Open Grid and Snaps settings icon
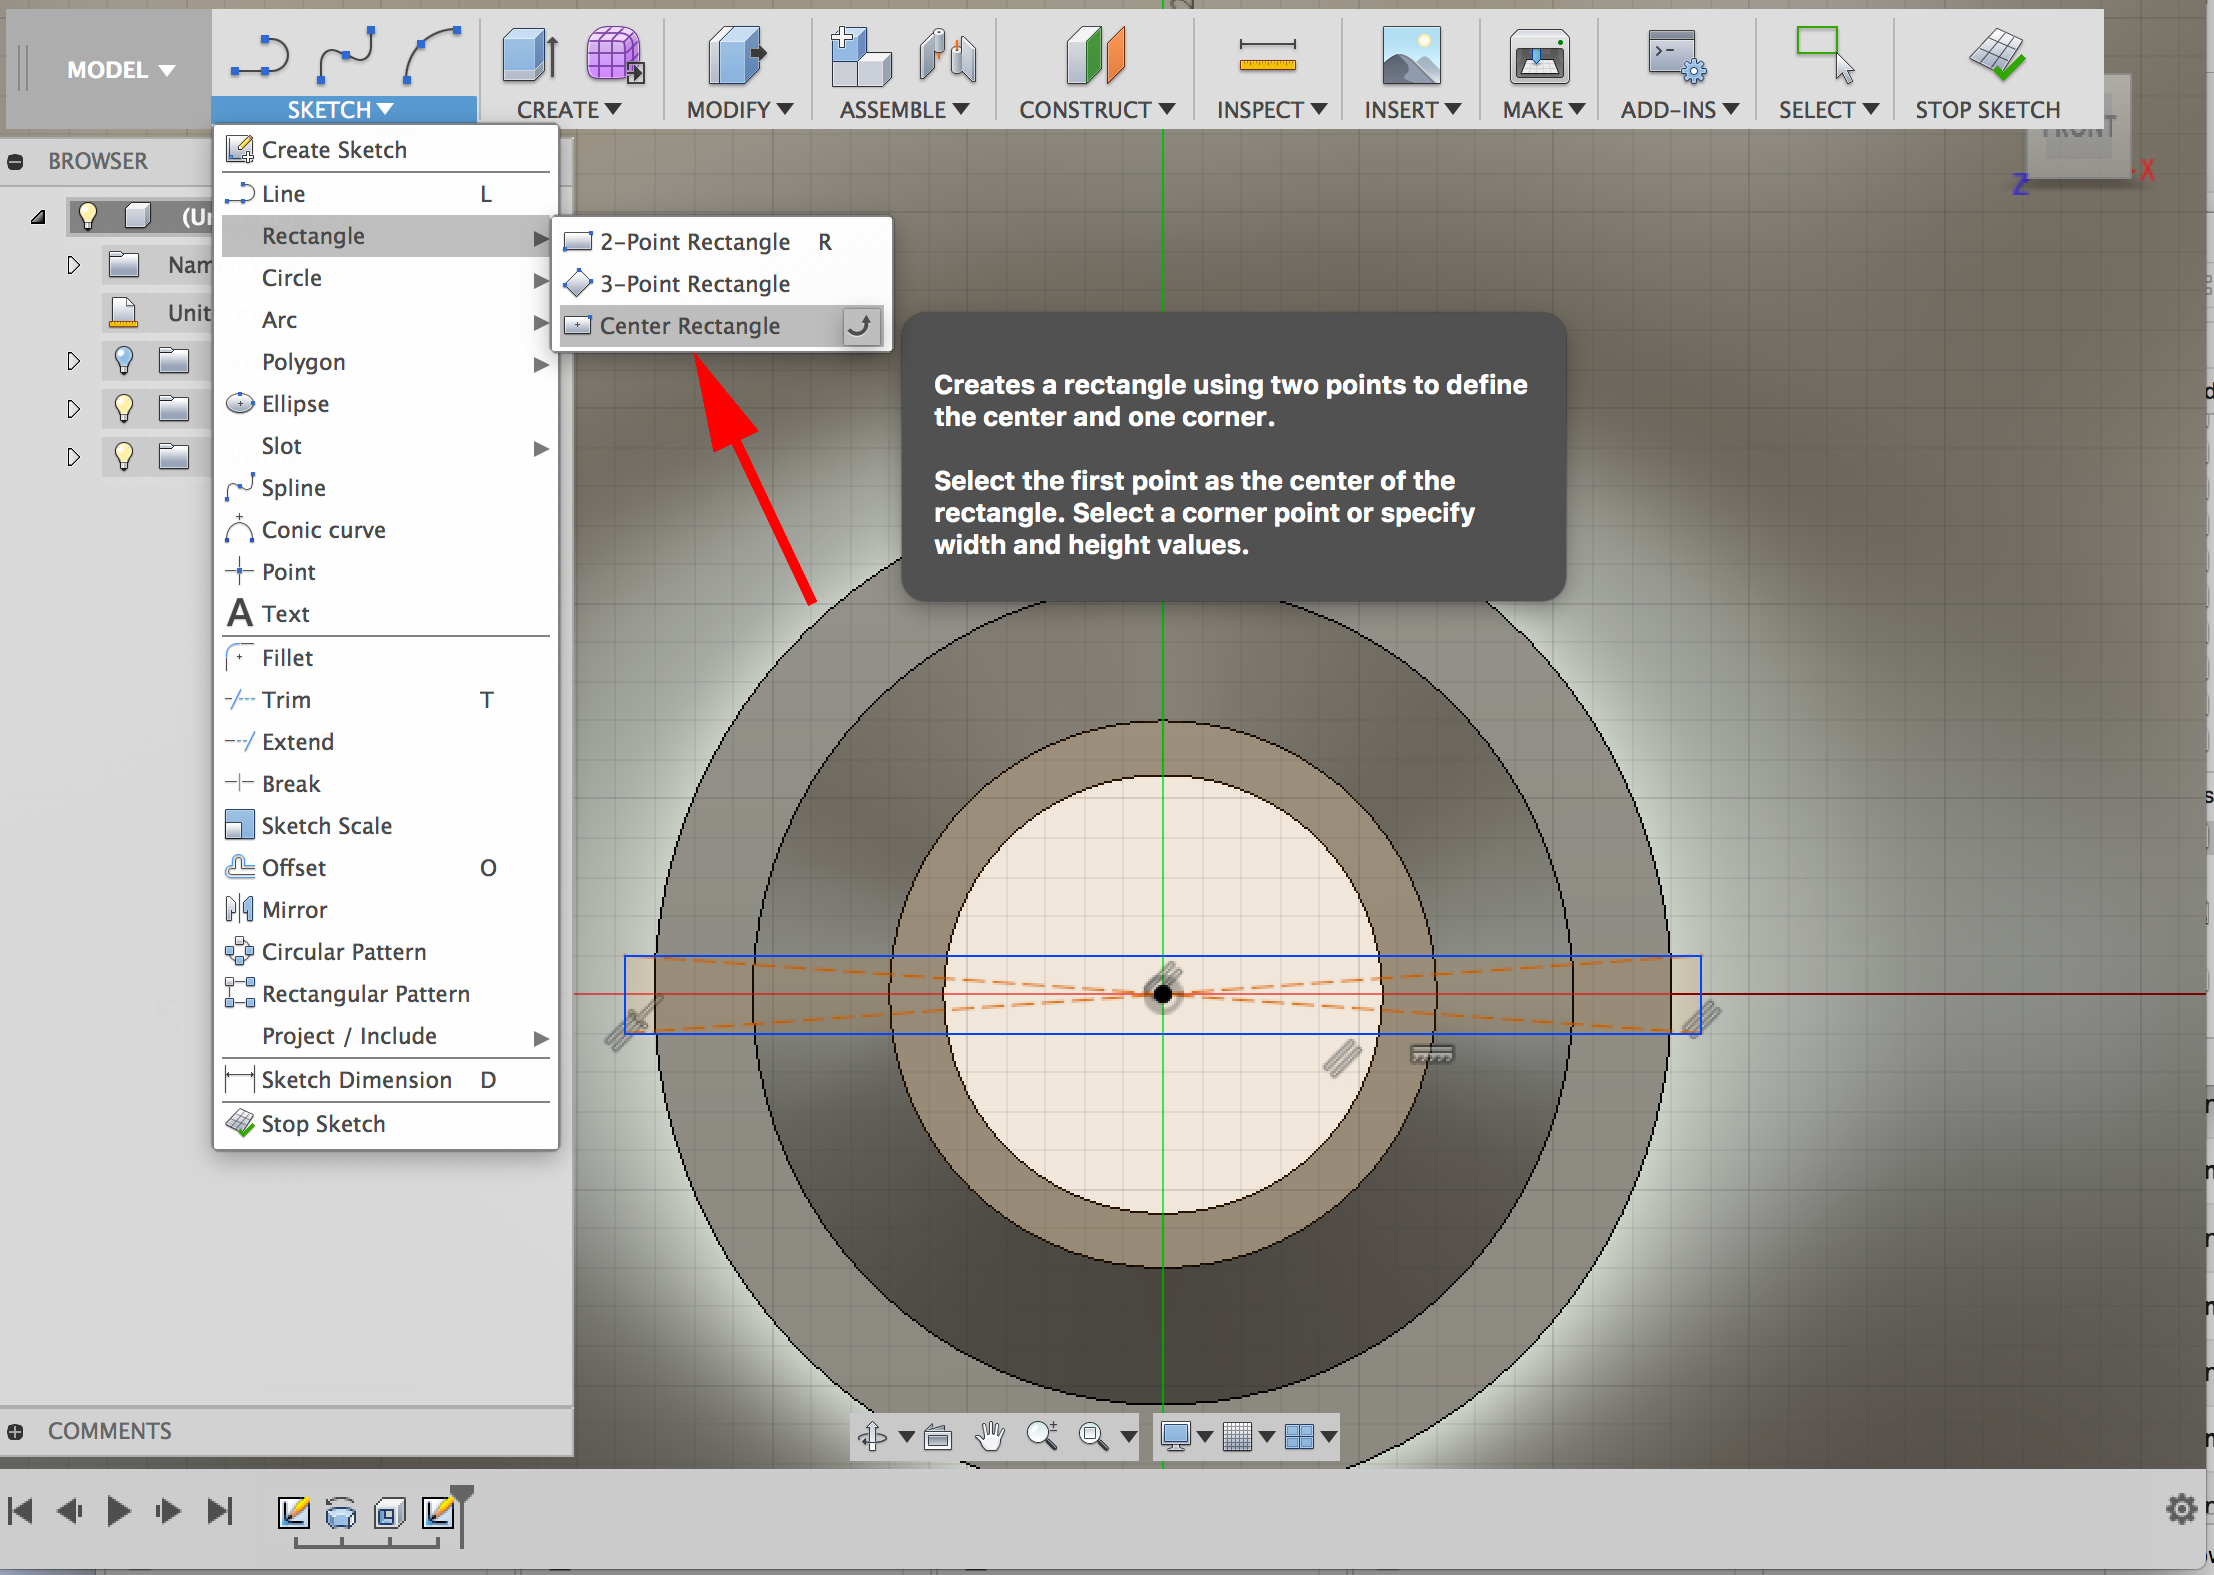 coord(1238,1437)
